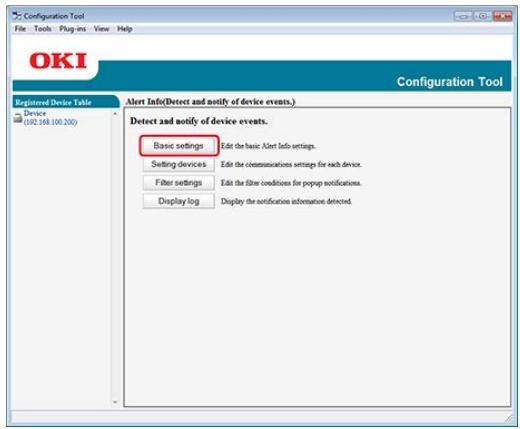Image resolution: width=520 pixels, height=429 pixels.
Task: Open the Help menu
Action: click(x=125, y=29)
